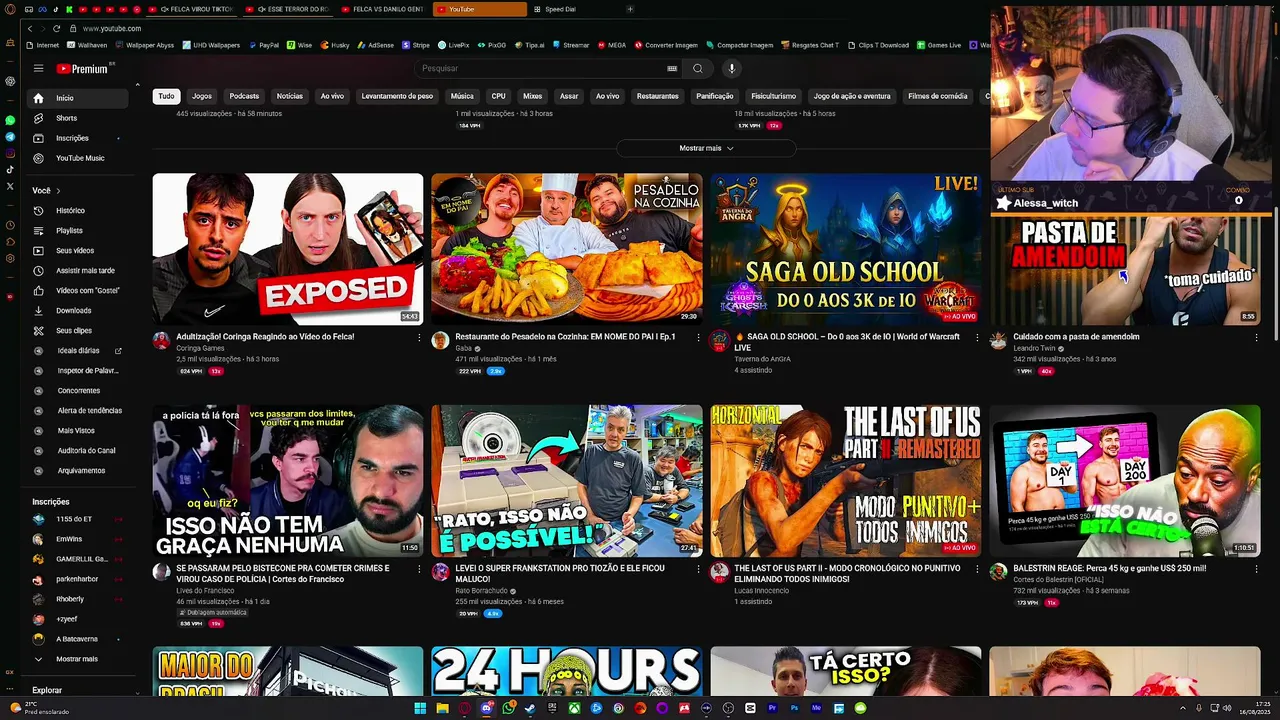Open Pesadelo na Cozinha video thumbnail

click(567, 249)
